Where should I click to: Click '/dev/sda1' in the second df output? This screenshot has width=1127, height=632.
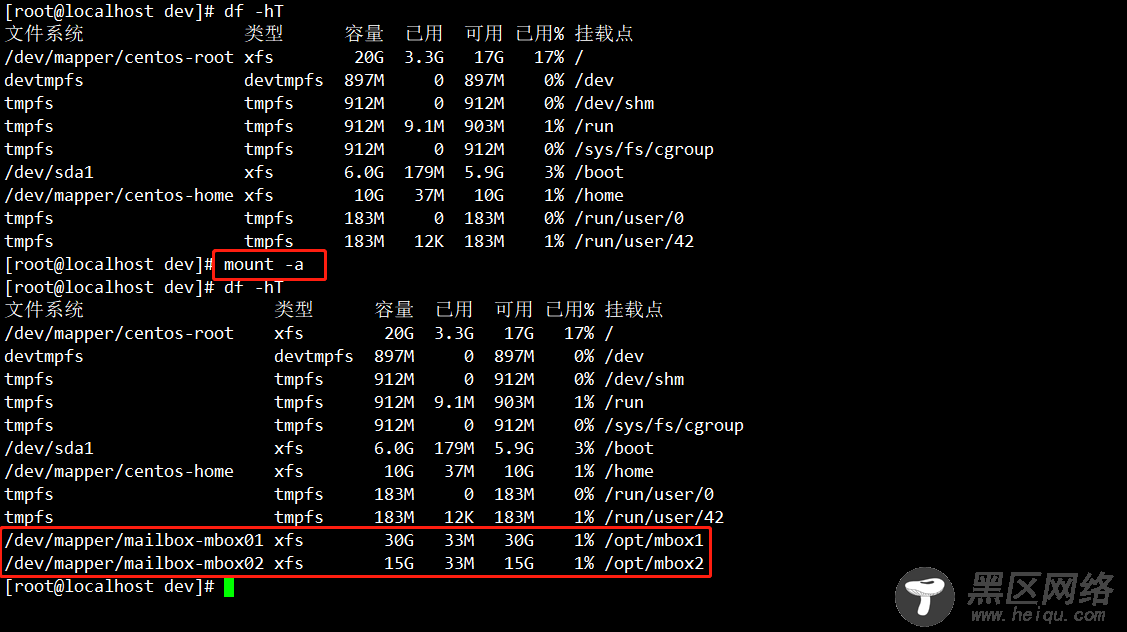[x=49, y=449]
